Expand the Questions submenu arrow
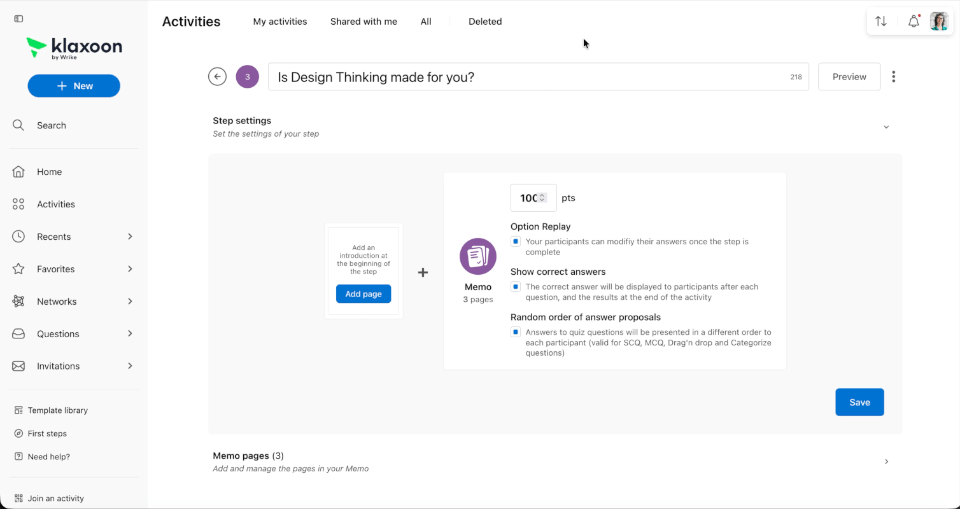Viewport: 960px width, 509px height. 130,334
